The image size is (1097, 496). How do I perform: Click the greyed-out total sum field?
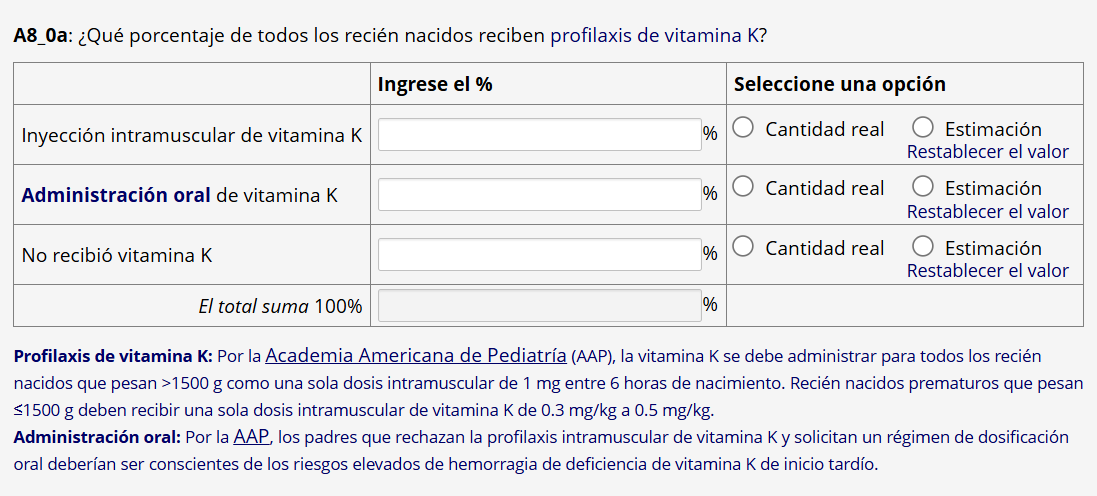(x=539, y=306)
